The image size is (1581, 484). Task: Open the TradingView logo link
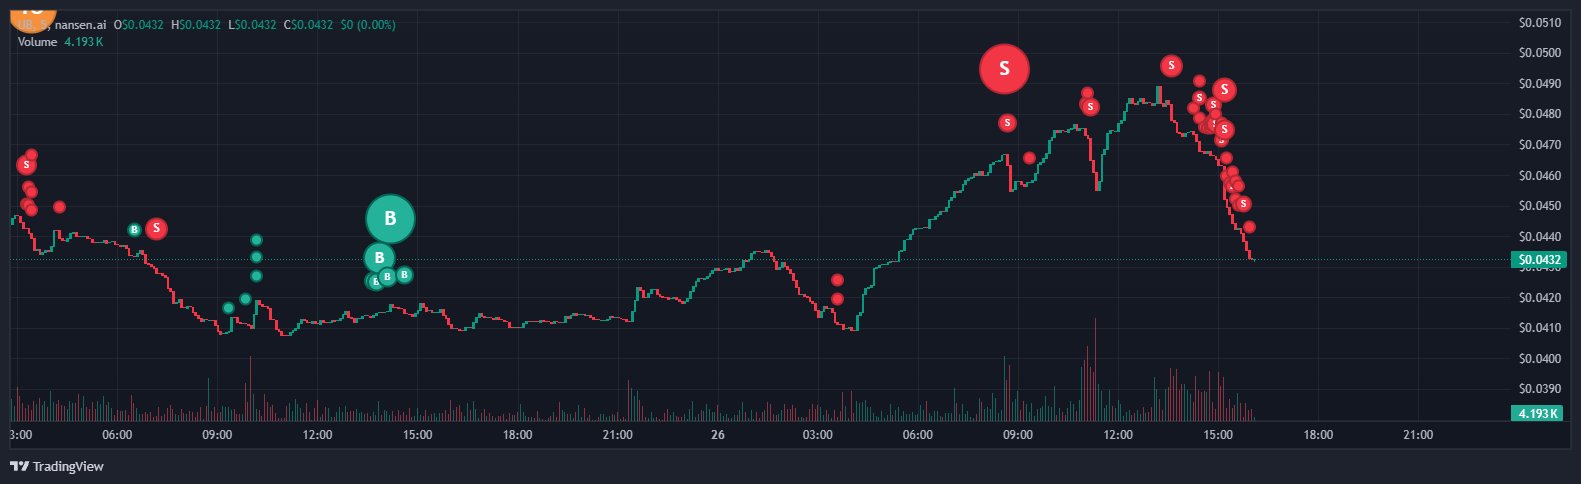pos(57,466)
